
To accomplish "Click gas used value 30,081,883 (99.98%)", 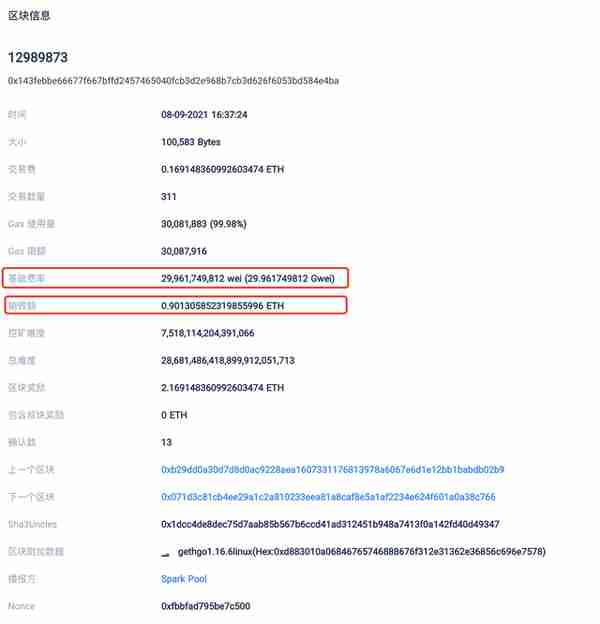I will tap(204, 224).
